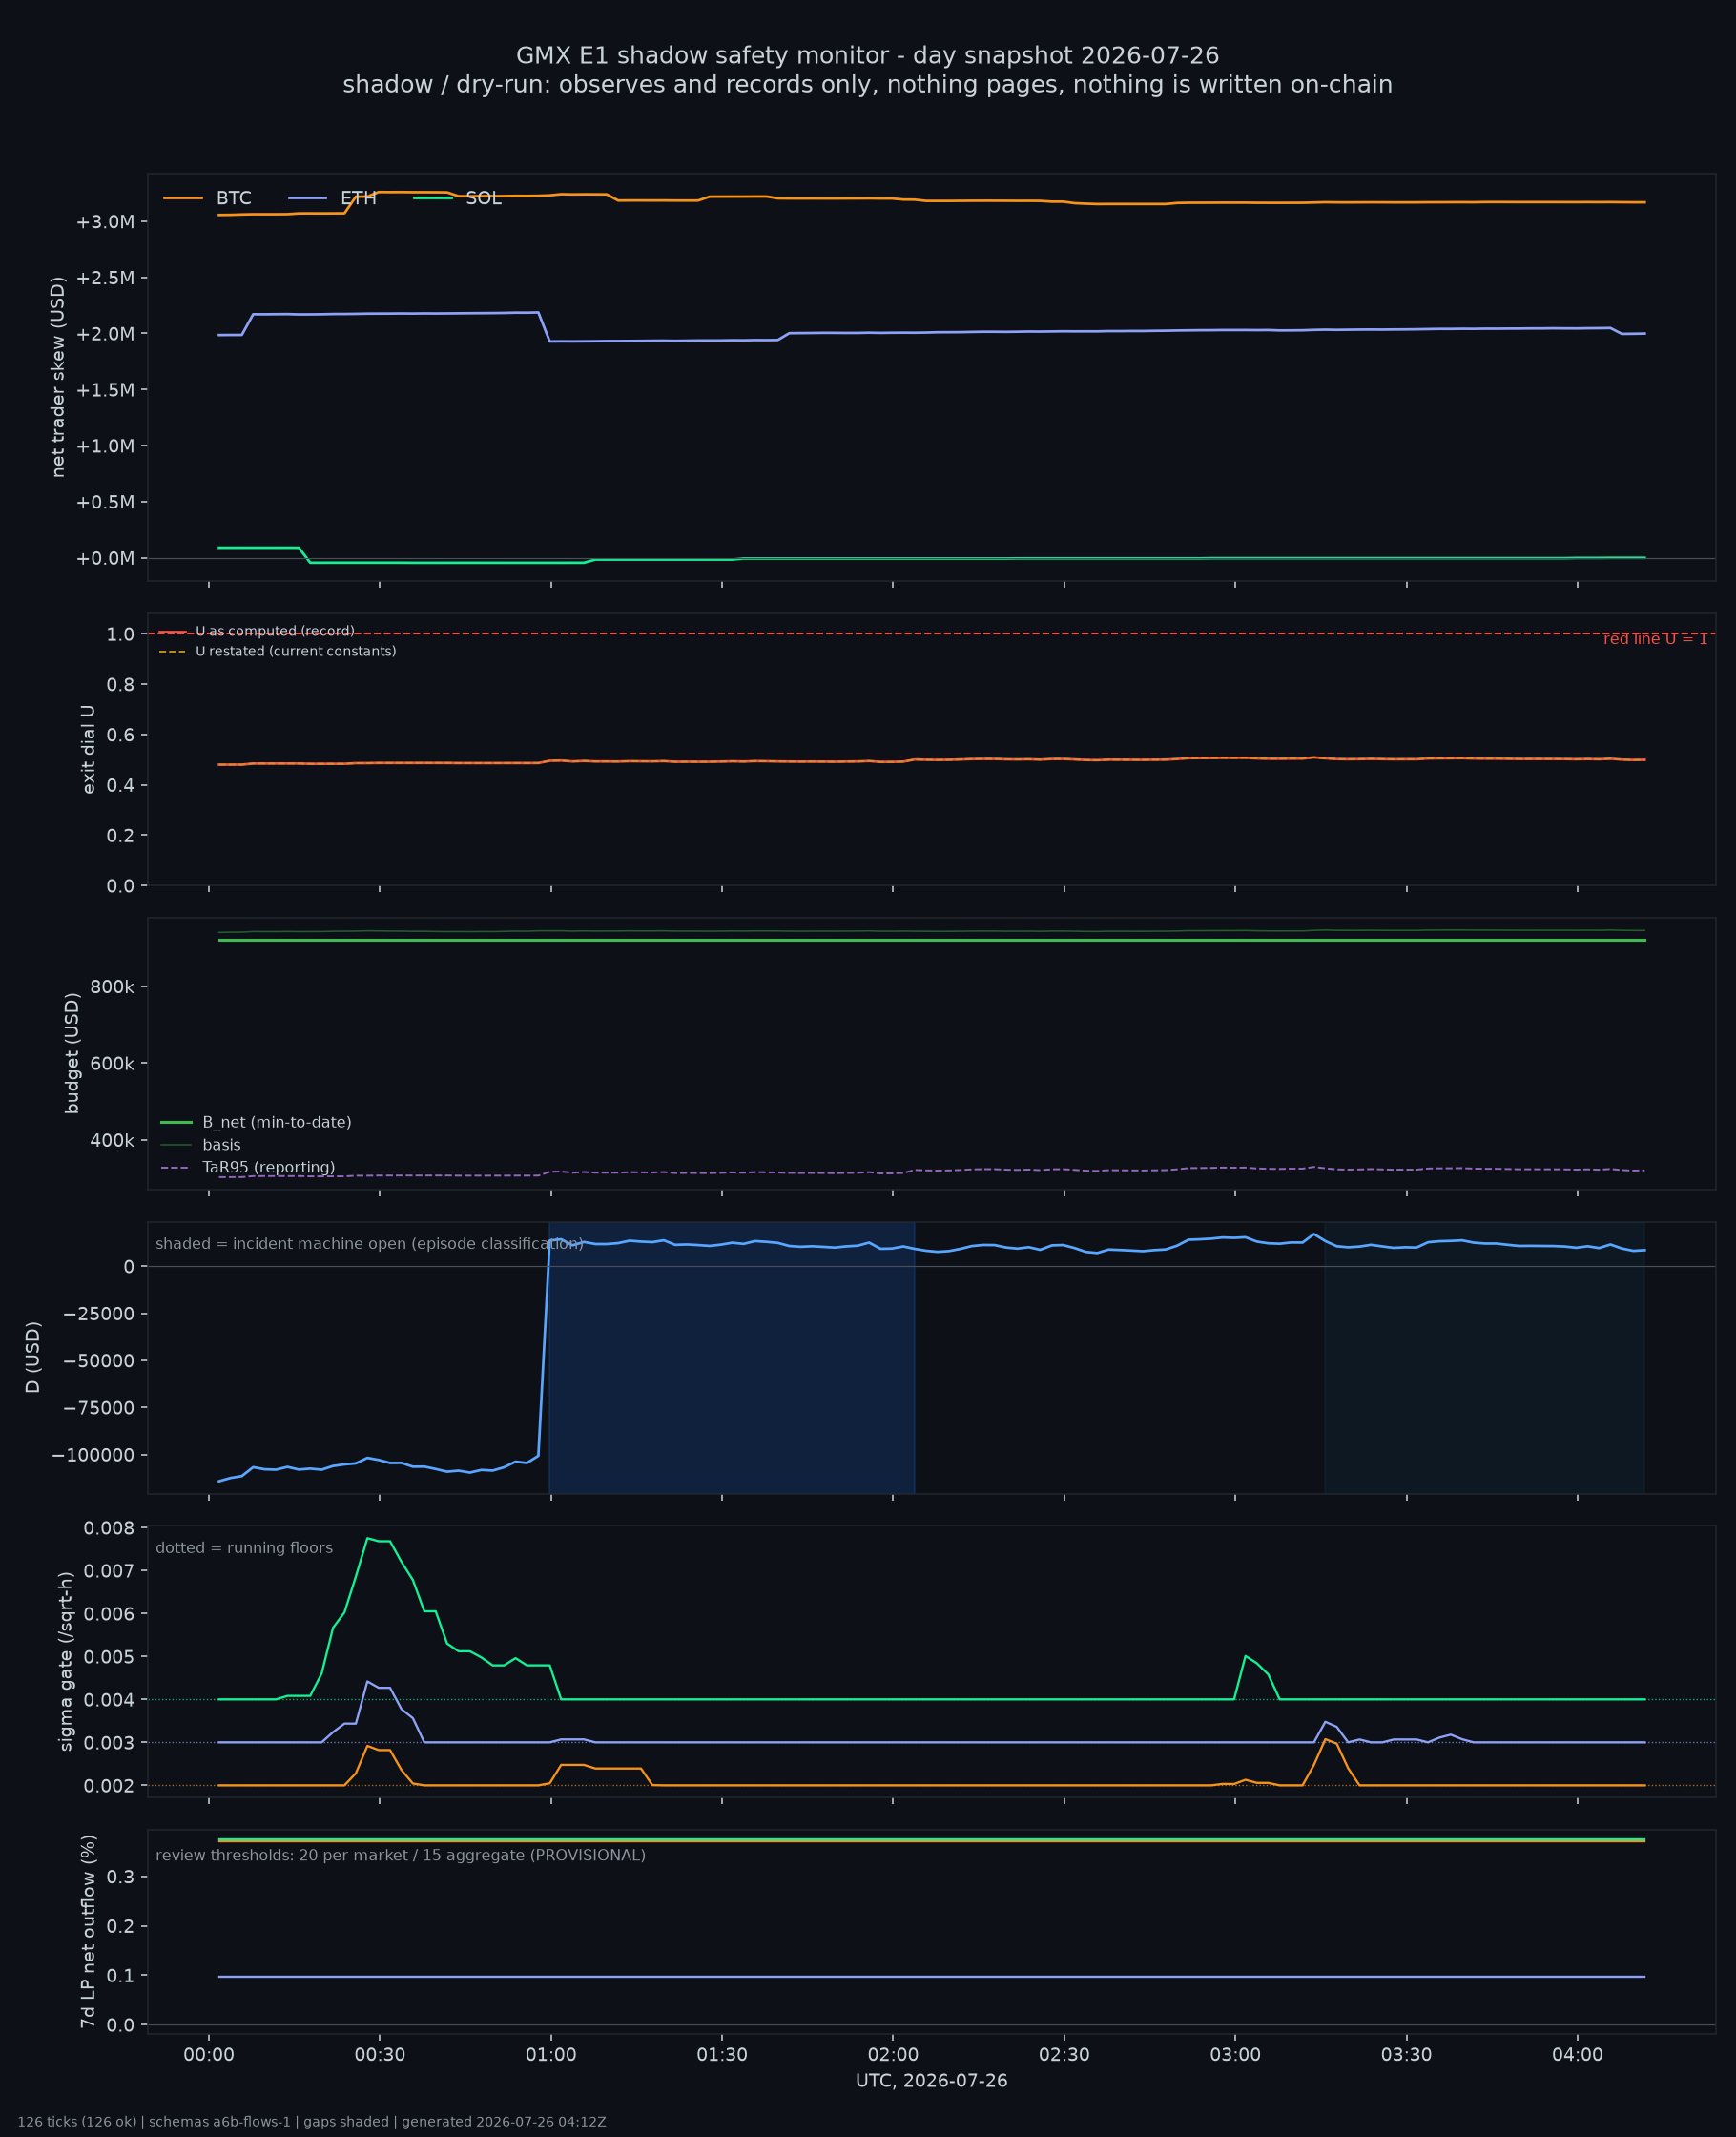Click the second shaded incident region near 03:30
The image size is (1736, 2137).
coord(1484,1358)
